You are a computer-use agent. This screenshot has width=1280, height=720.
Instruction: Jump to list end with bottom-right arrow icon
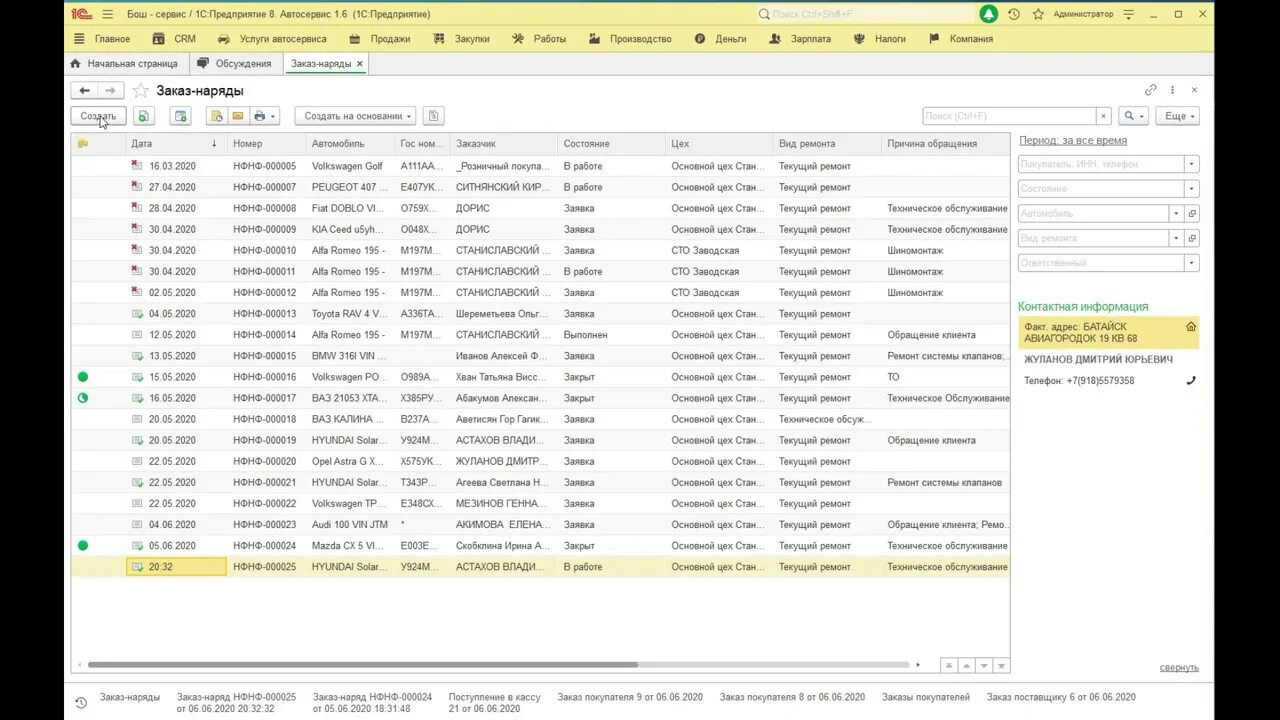coord(1002,665)
